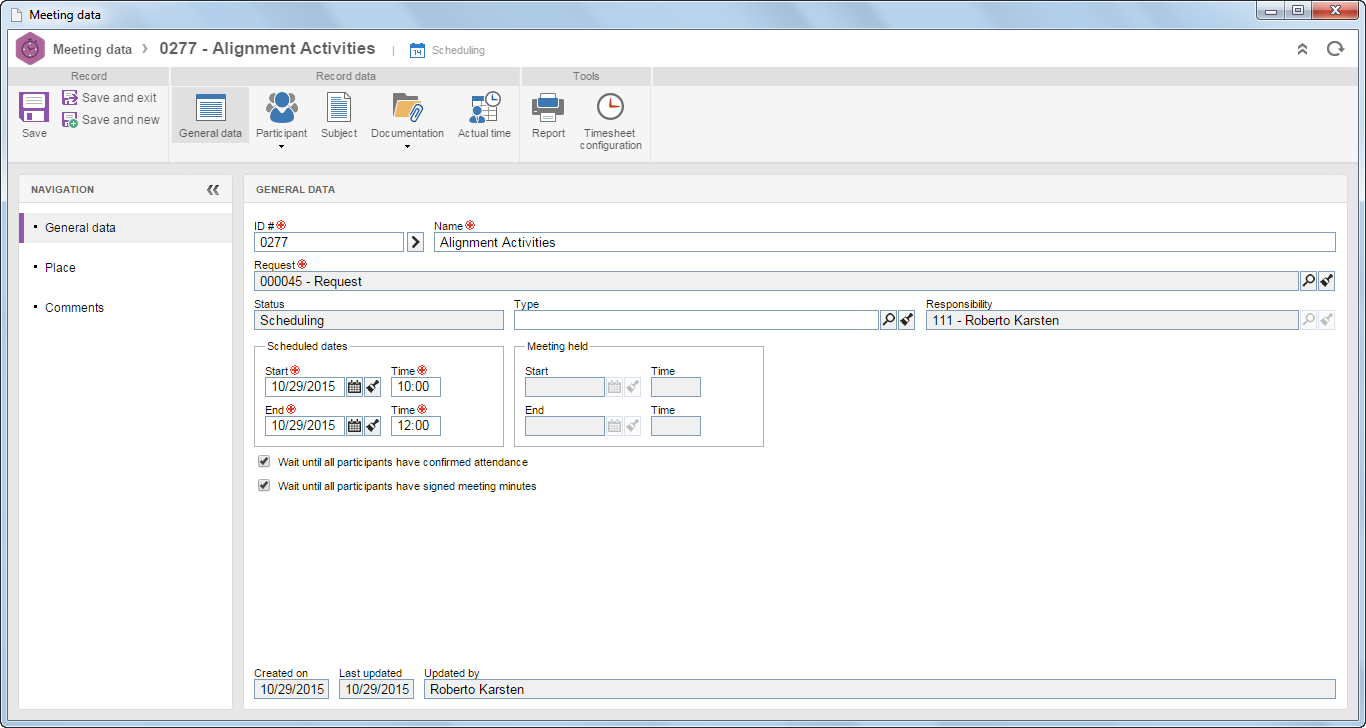Screen dimensions: 1366x728
Task: Expand the Documentation dropdown arrow
Action: pyautogui.click(x=407, y=147)
